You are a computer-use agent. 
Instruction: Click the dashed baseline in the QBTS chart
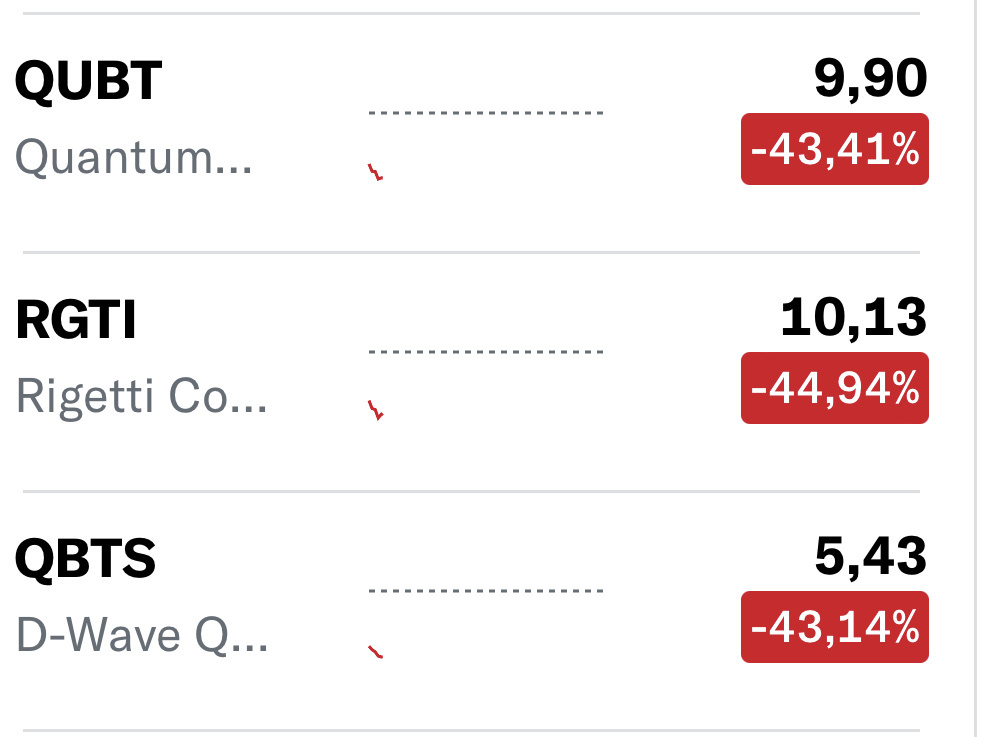coord(486,591)
